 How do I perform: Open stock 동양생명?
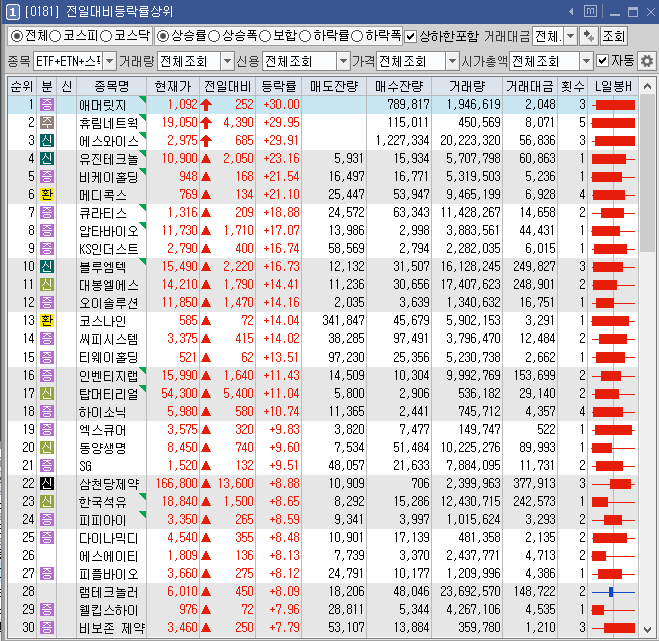[x=102, y=448]
